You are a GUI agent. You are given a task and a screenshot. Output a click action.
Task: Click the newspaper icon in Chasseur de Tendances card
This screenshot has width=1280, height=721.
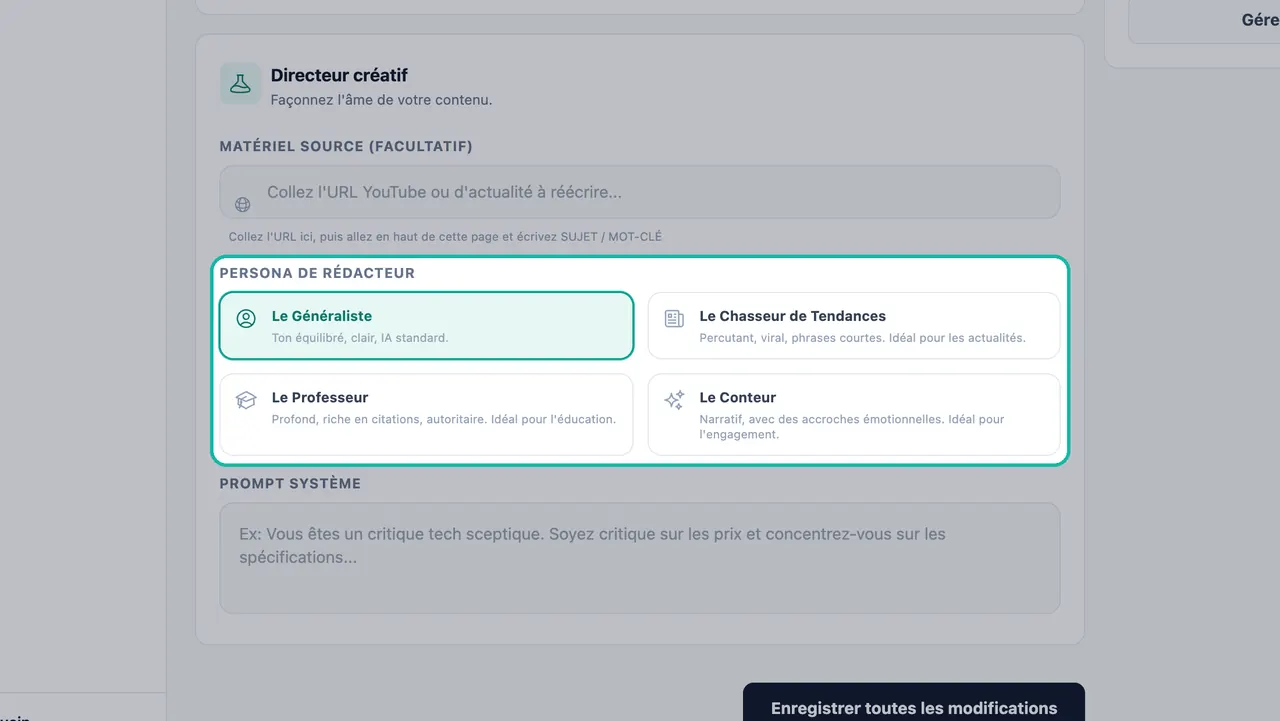(x=674, y=319)
